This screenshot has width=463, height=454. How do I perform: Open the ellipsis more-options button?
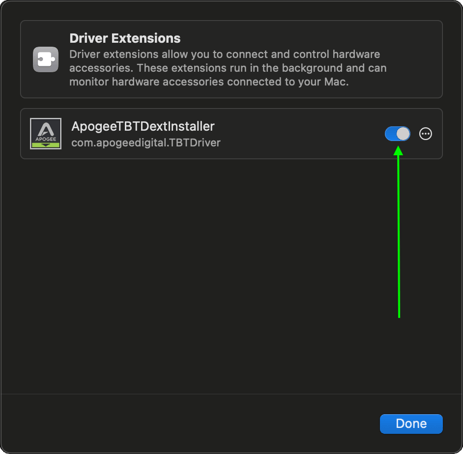[425, 134]
